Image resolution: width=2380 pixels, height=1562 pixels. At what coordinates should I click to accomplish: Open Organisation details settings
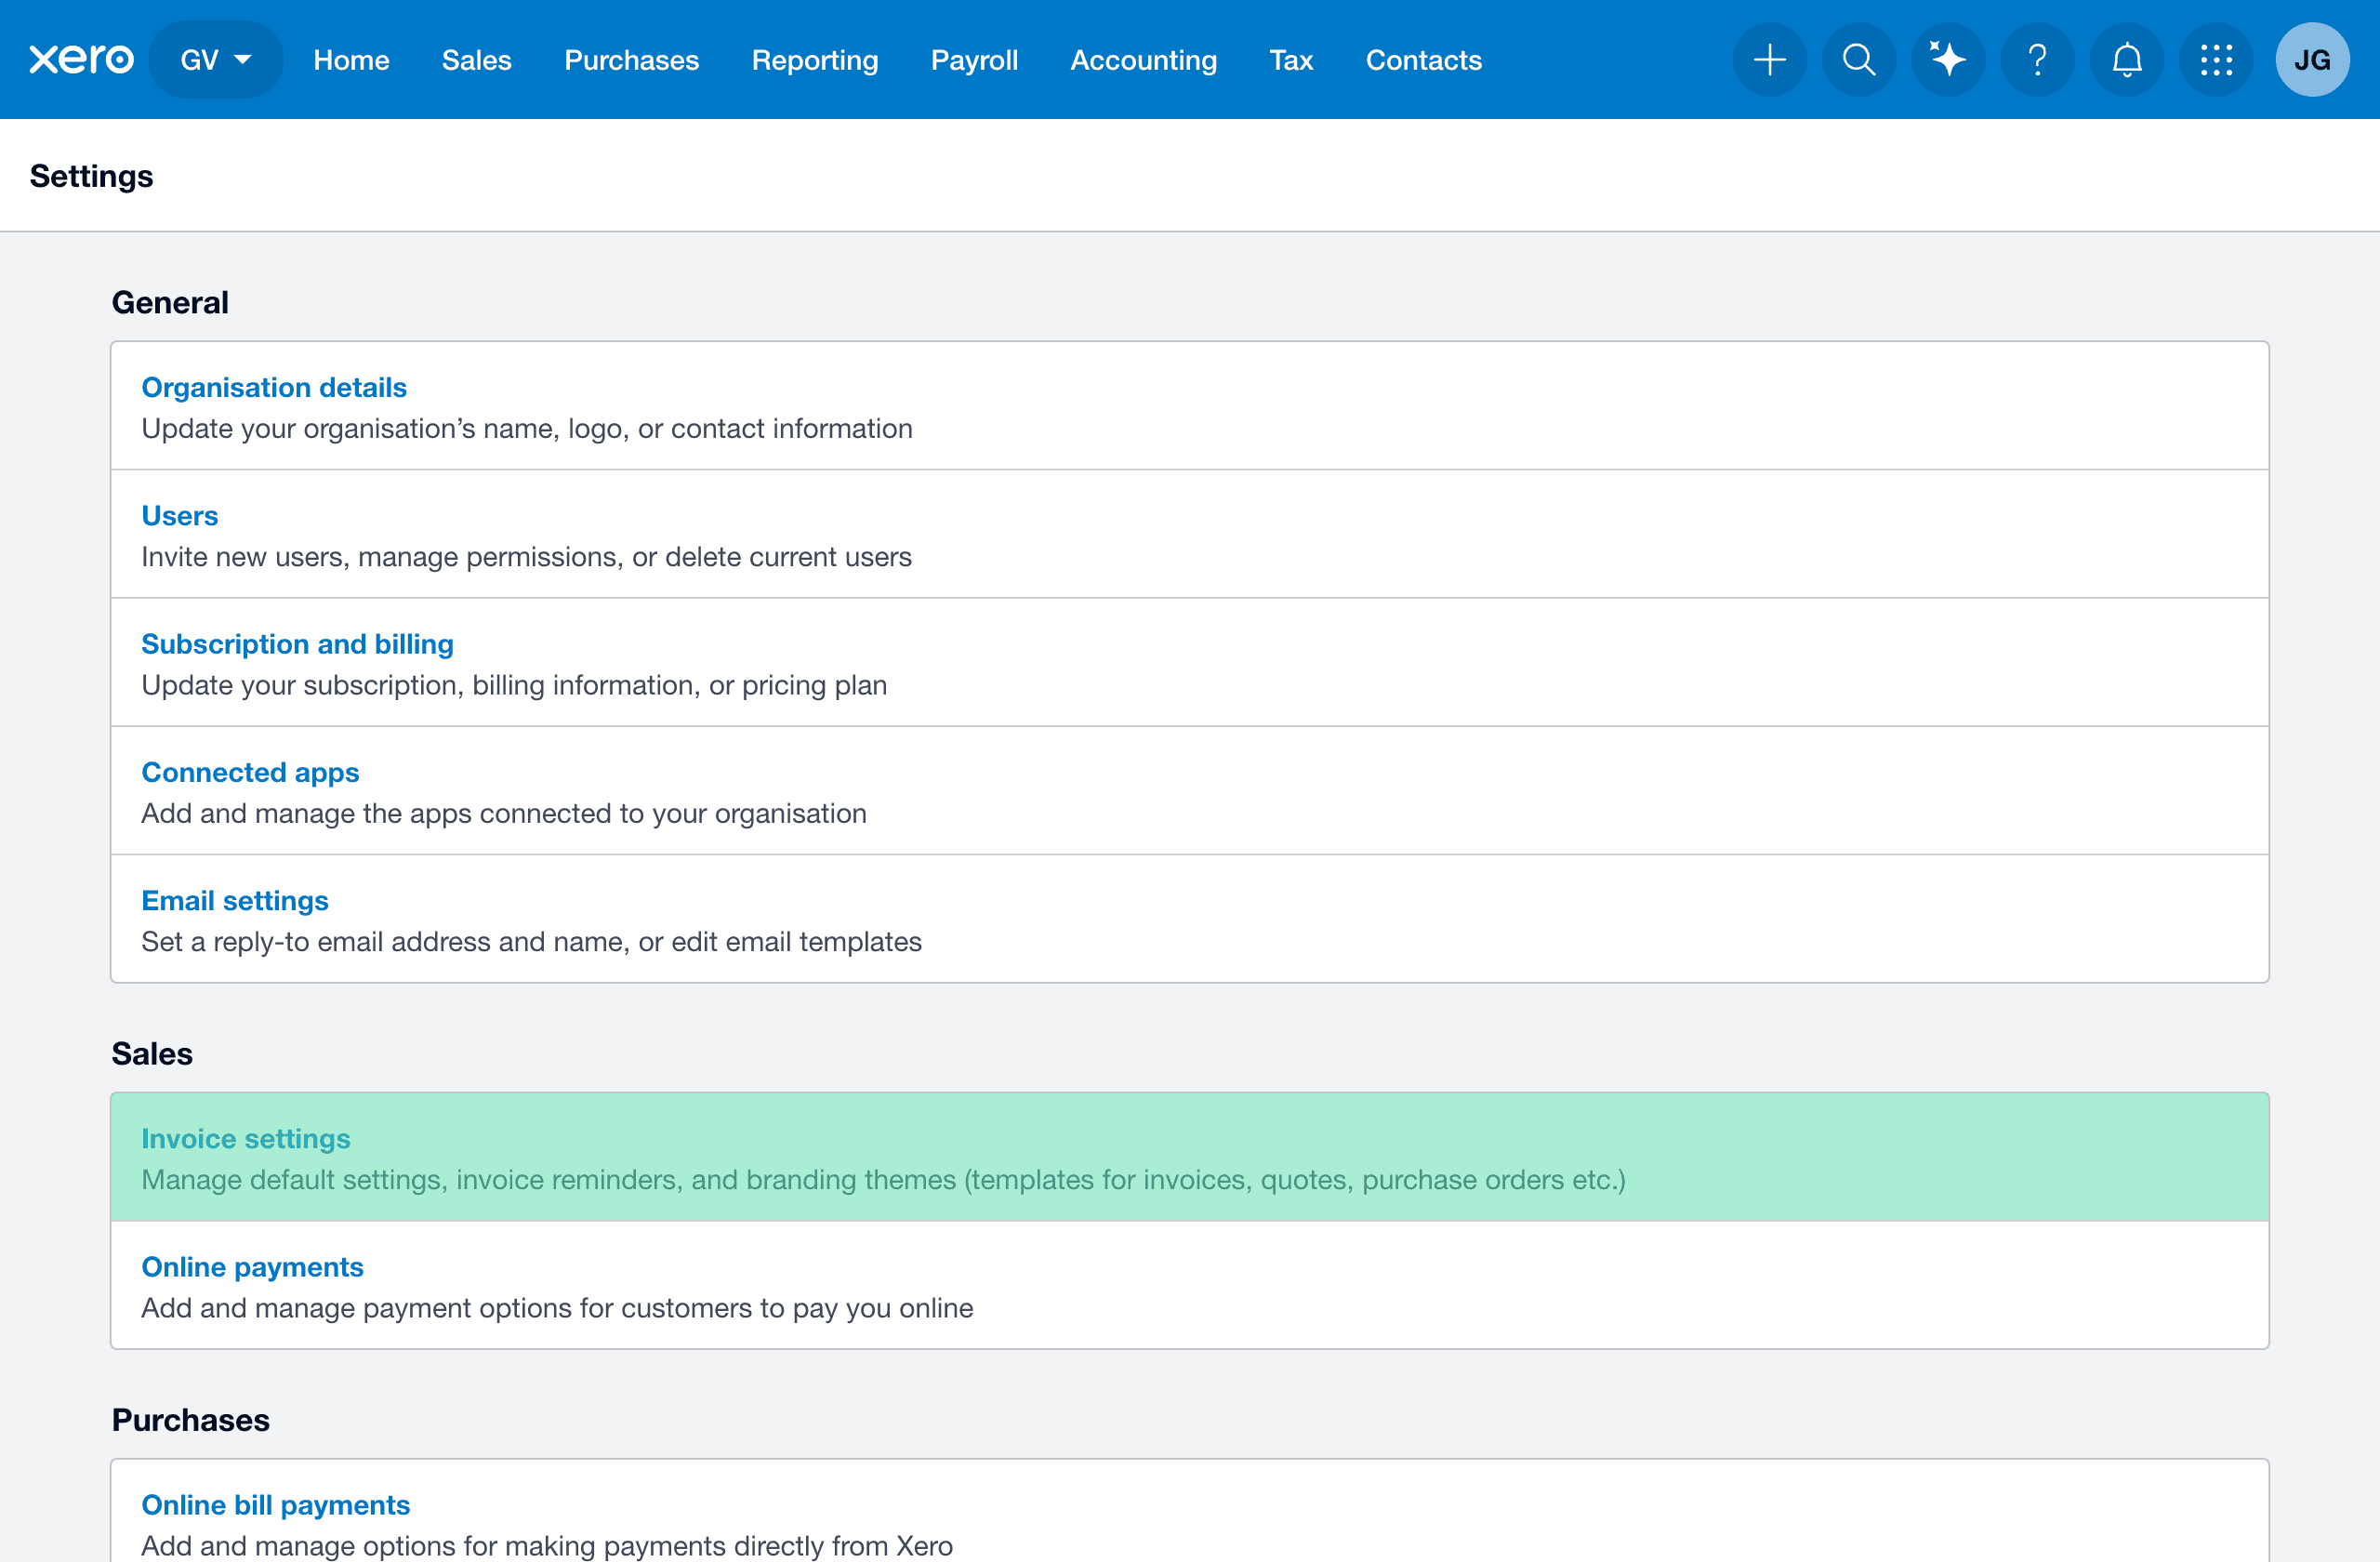[x=274, y=387]
